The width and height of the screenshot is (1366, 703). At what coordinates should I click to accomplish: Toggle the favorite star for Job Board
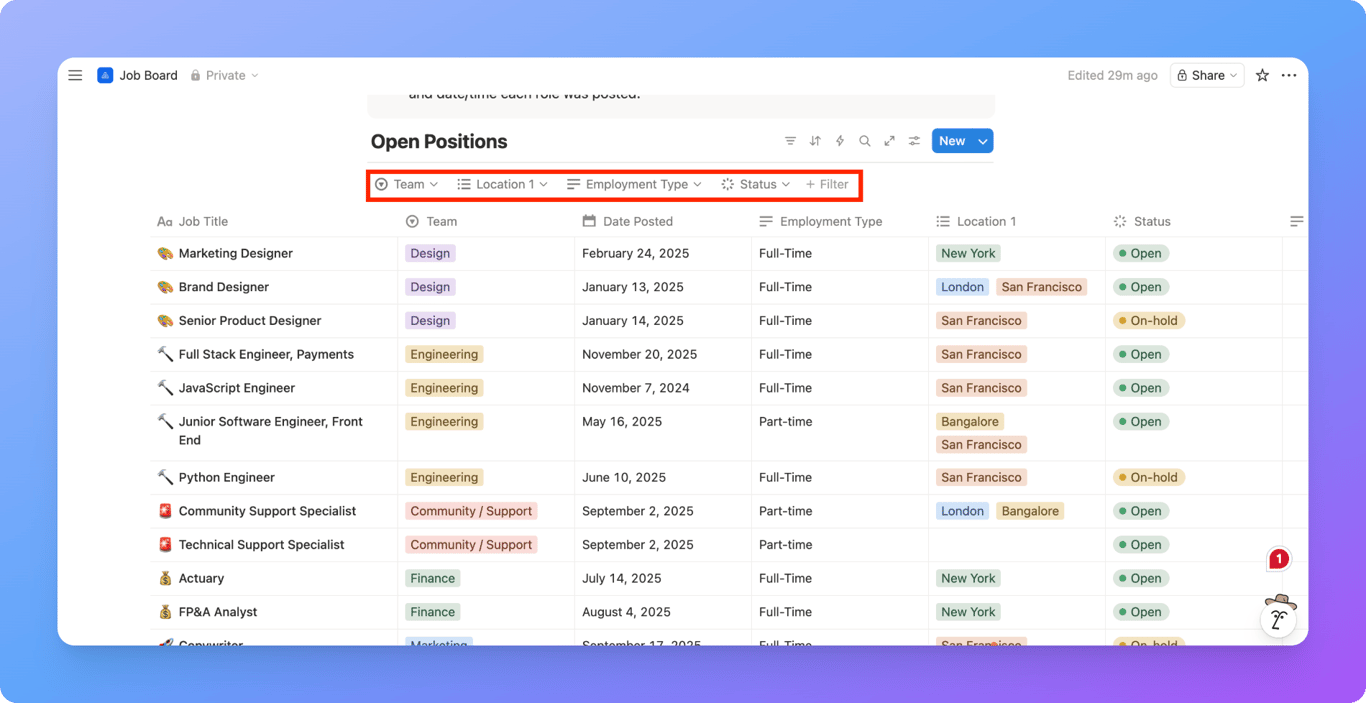(1261, 75)
